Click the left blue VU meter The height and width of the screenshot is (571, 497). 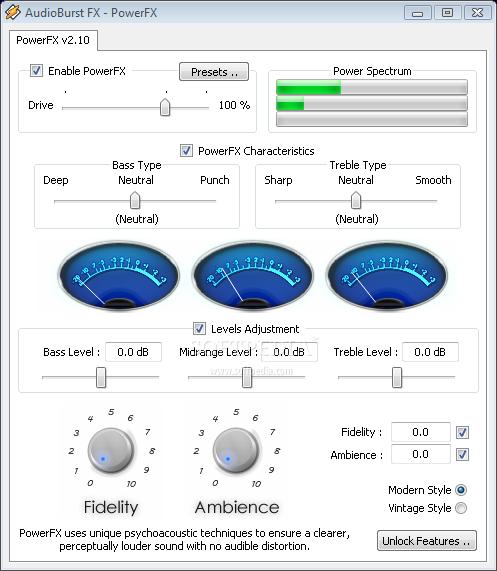coord(119,275)
